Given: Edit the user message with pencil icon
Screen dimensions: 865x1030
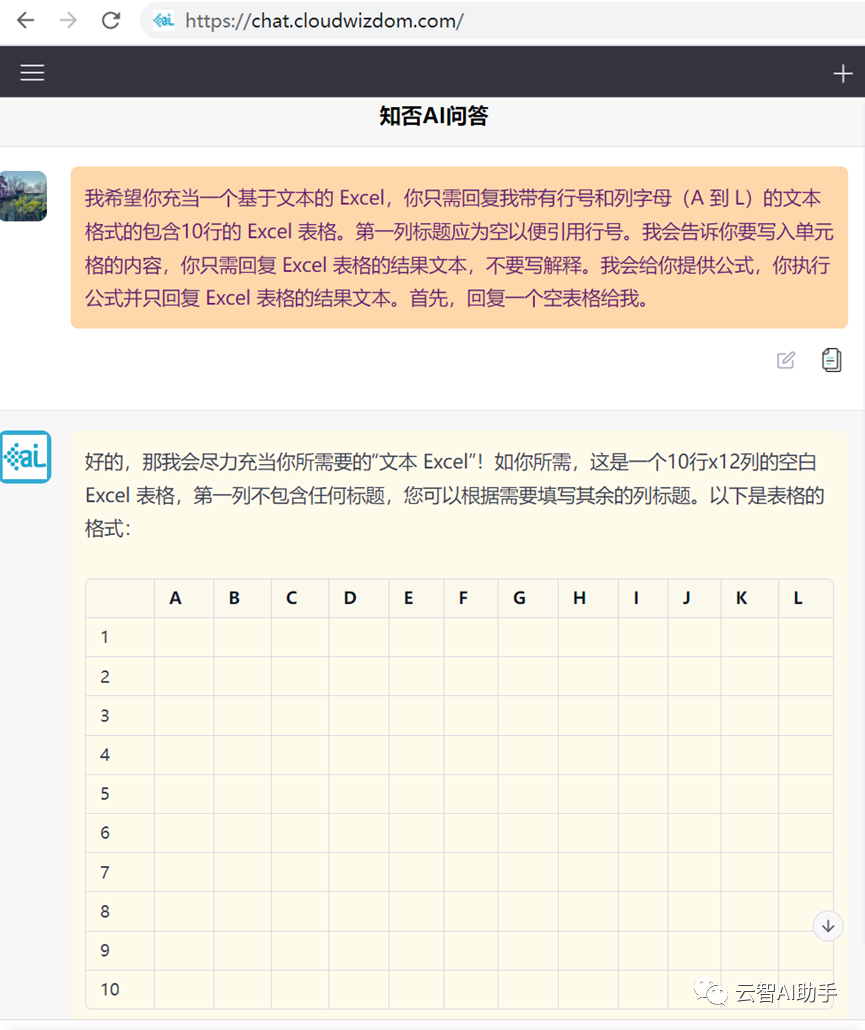Looking at the screenshot, I should (786, 360).
